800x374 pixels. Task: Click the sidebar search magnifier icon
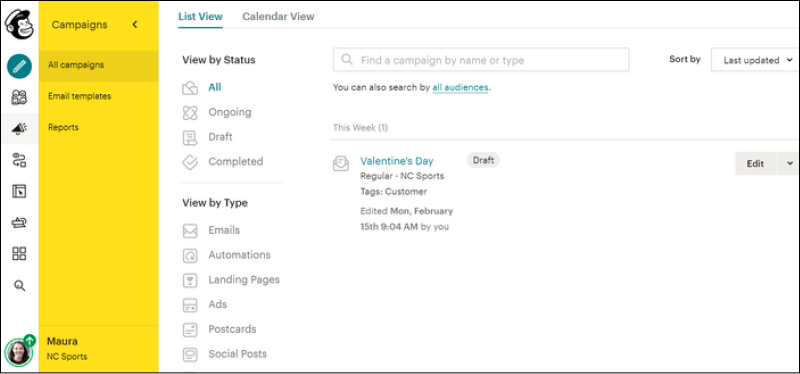(x=19, y=286)
